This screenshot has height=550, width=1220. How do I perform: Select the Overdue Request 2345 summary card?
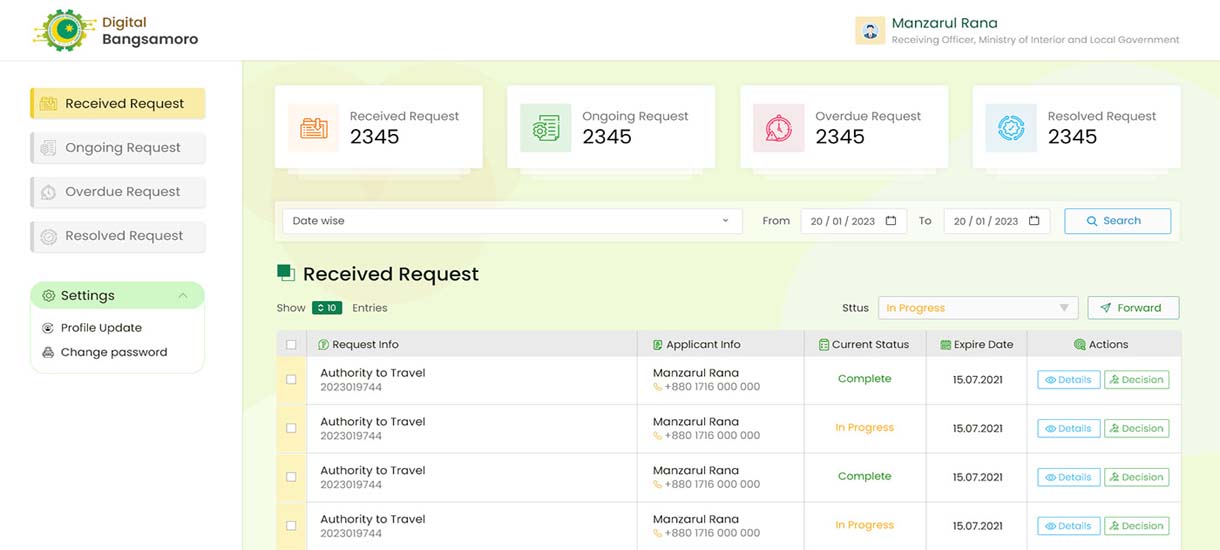pos(844,127)
